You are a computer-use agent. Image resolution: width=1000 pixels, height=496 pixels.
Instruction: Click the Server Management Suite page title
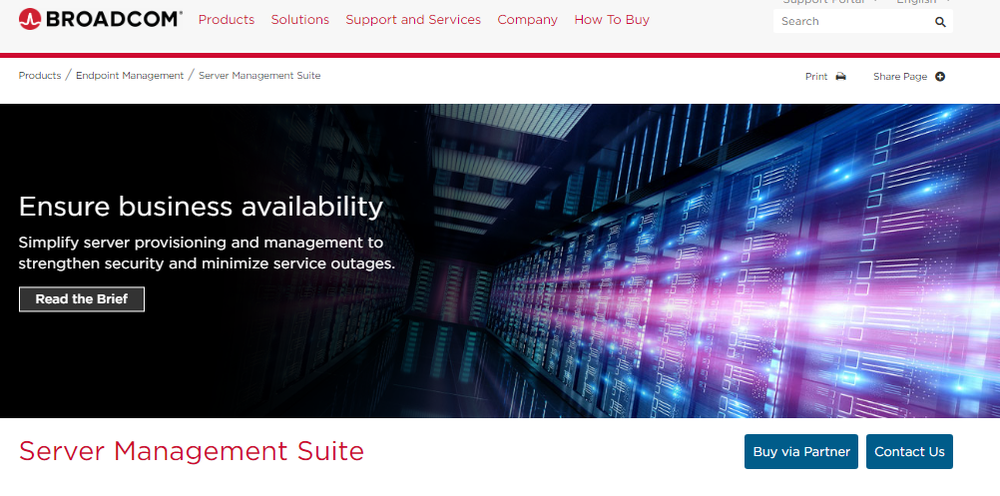tap(191, 451)
